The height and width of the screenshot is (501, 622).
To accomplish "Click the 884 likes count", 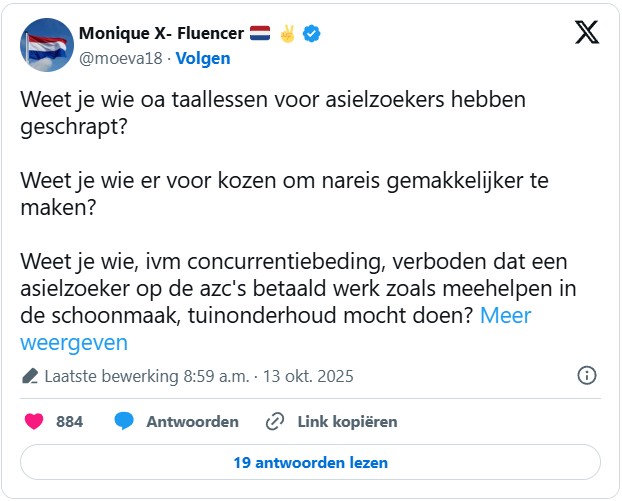I will tap(69, 422).
